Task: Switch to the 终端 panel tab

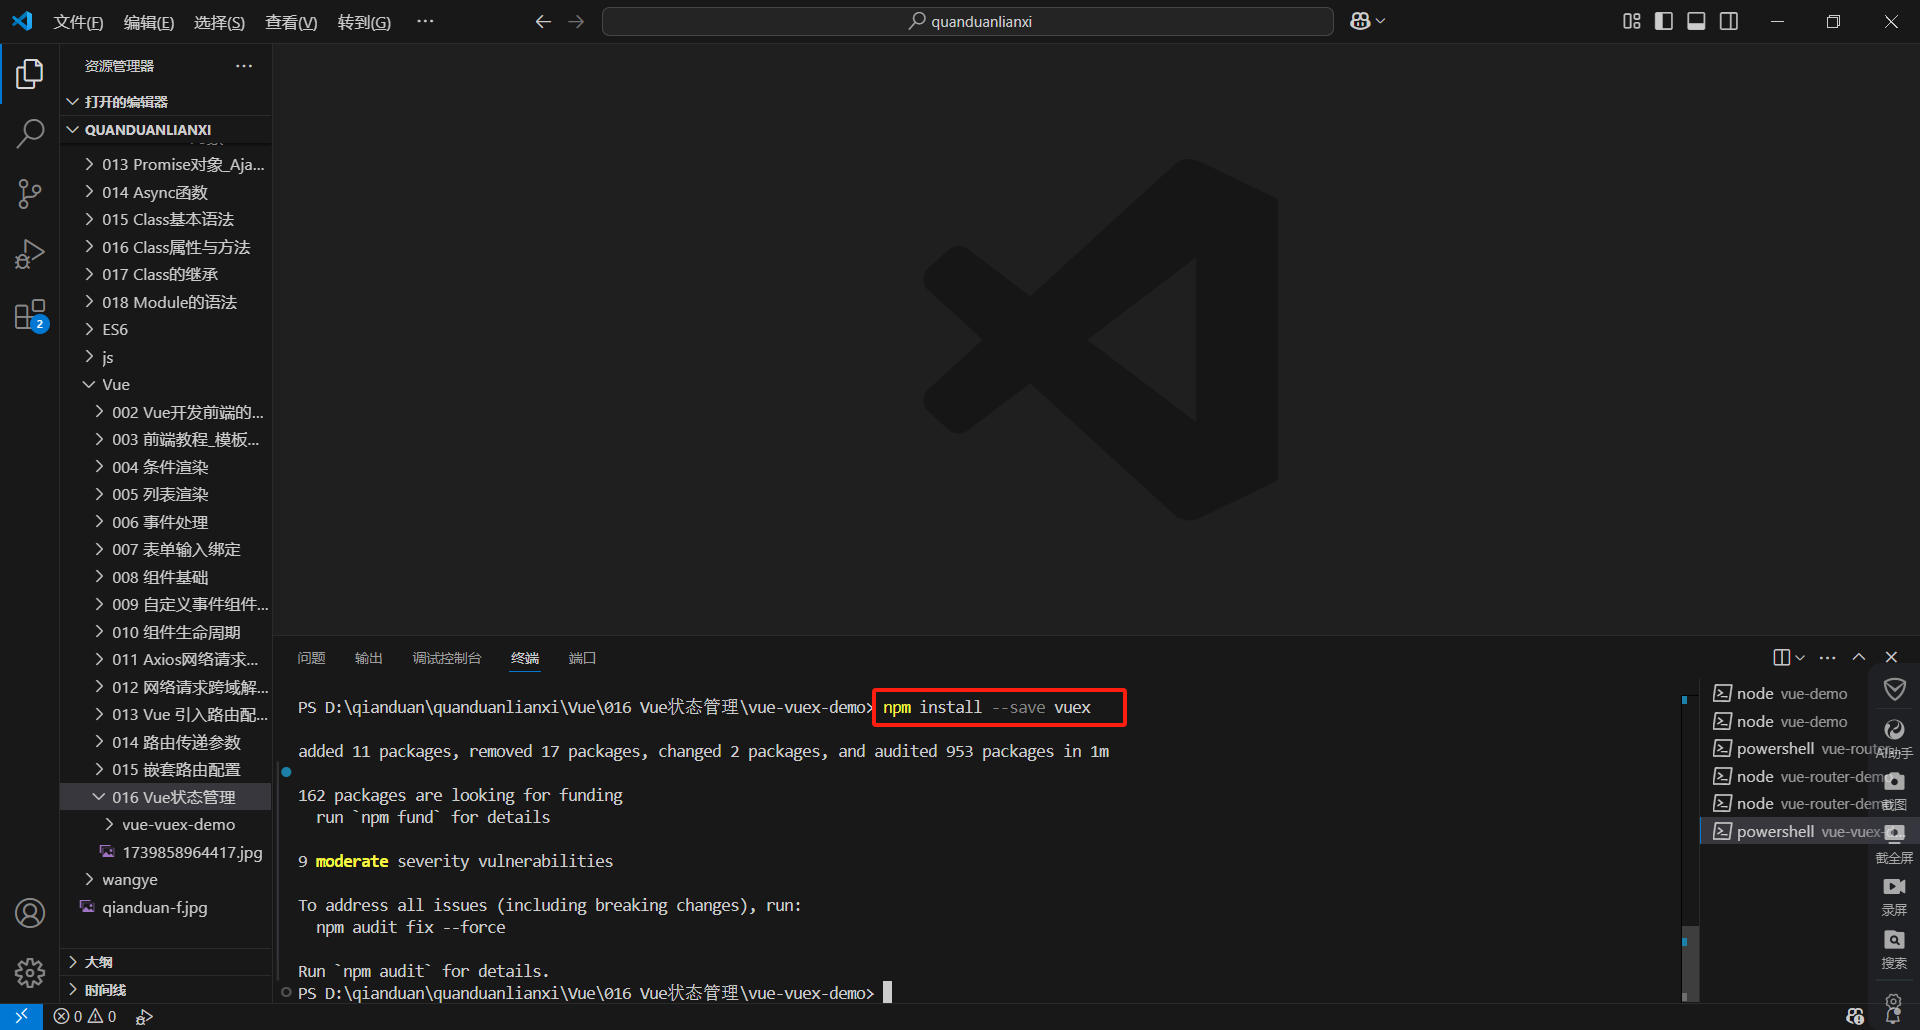Action: (525, 658)
